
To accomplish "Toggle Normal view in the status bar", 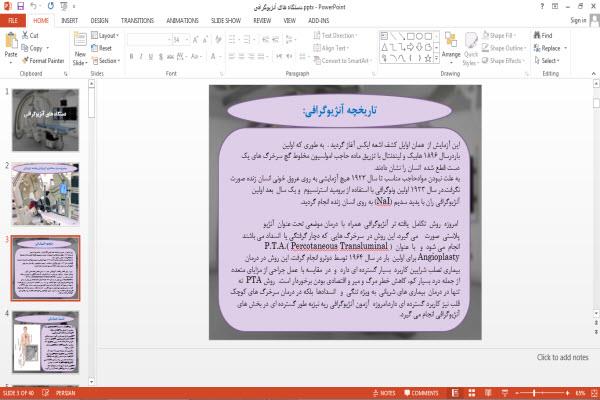I will point(455,393).
